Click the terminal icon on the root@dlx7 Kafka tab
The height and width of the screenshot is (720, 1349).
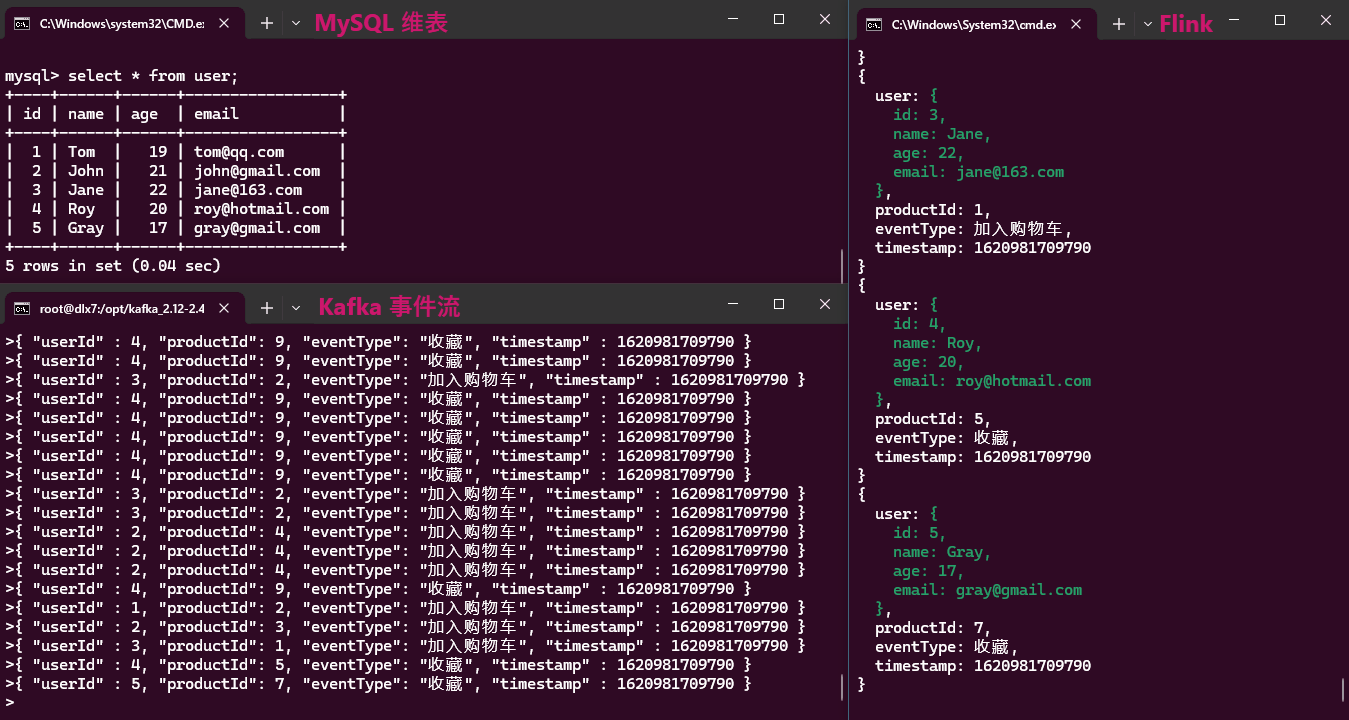pos(21,308)
